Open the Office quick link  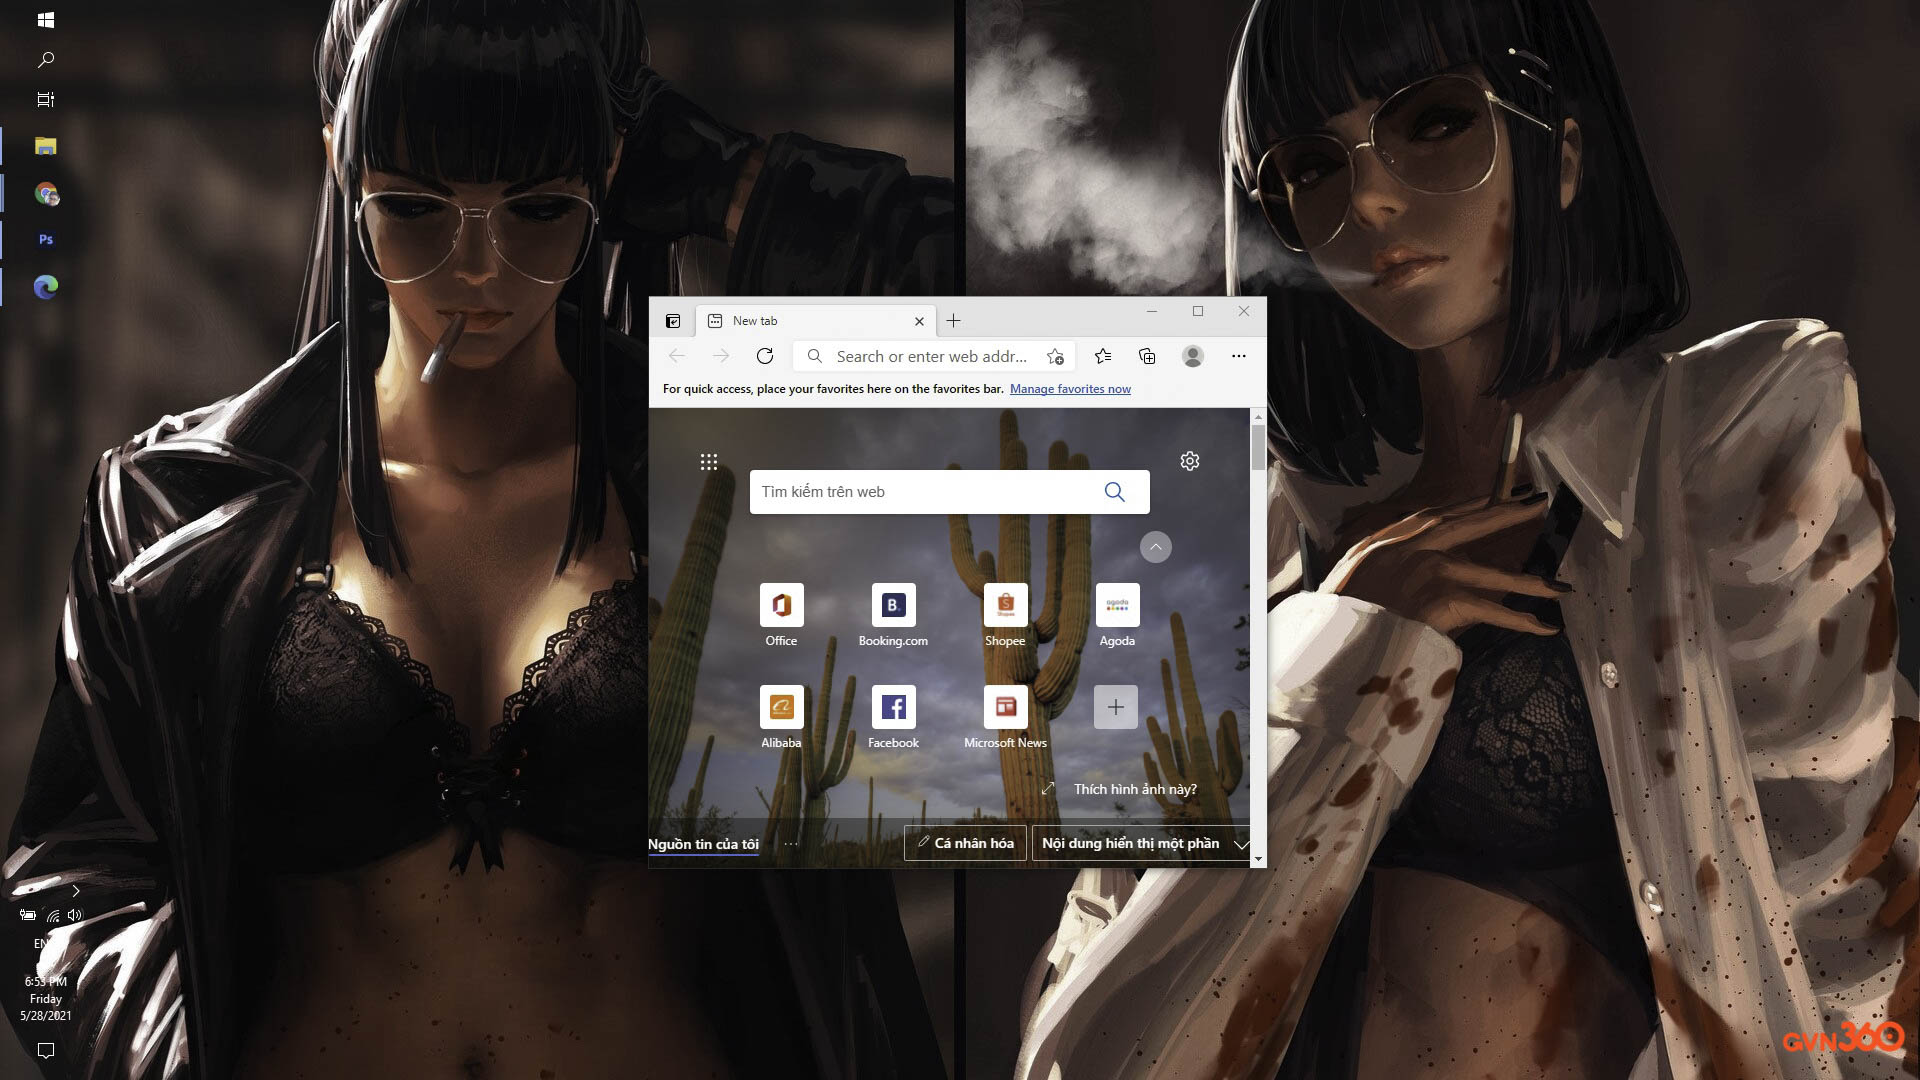pyautogui.click(x=782, y=616)
